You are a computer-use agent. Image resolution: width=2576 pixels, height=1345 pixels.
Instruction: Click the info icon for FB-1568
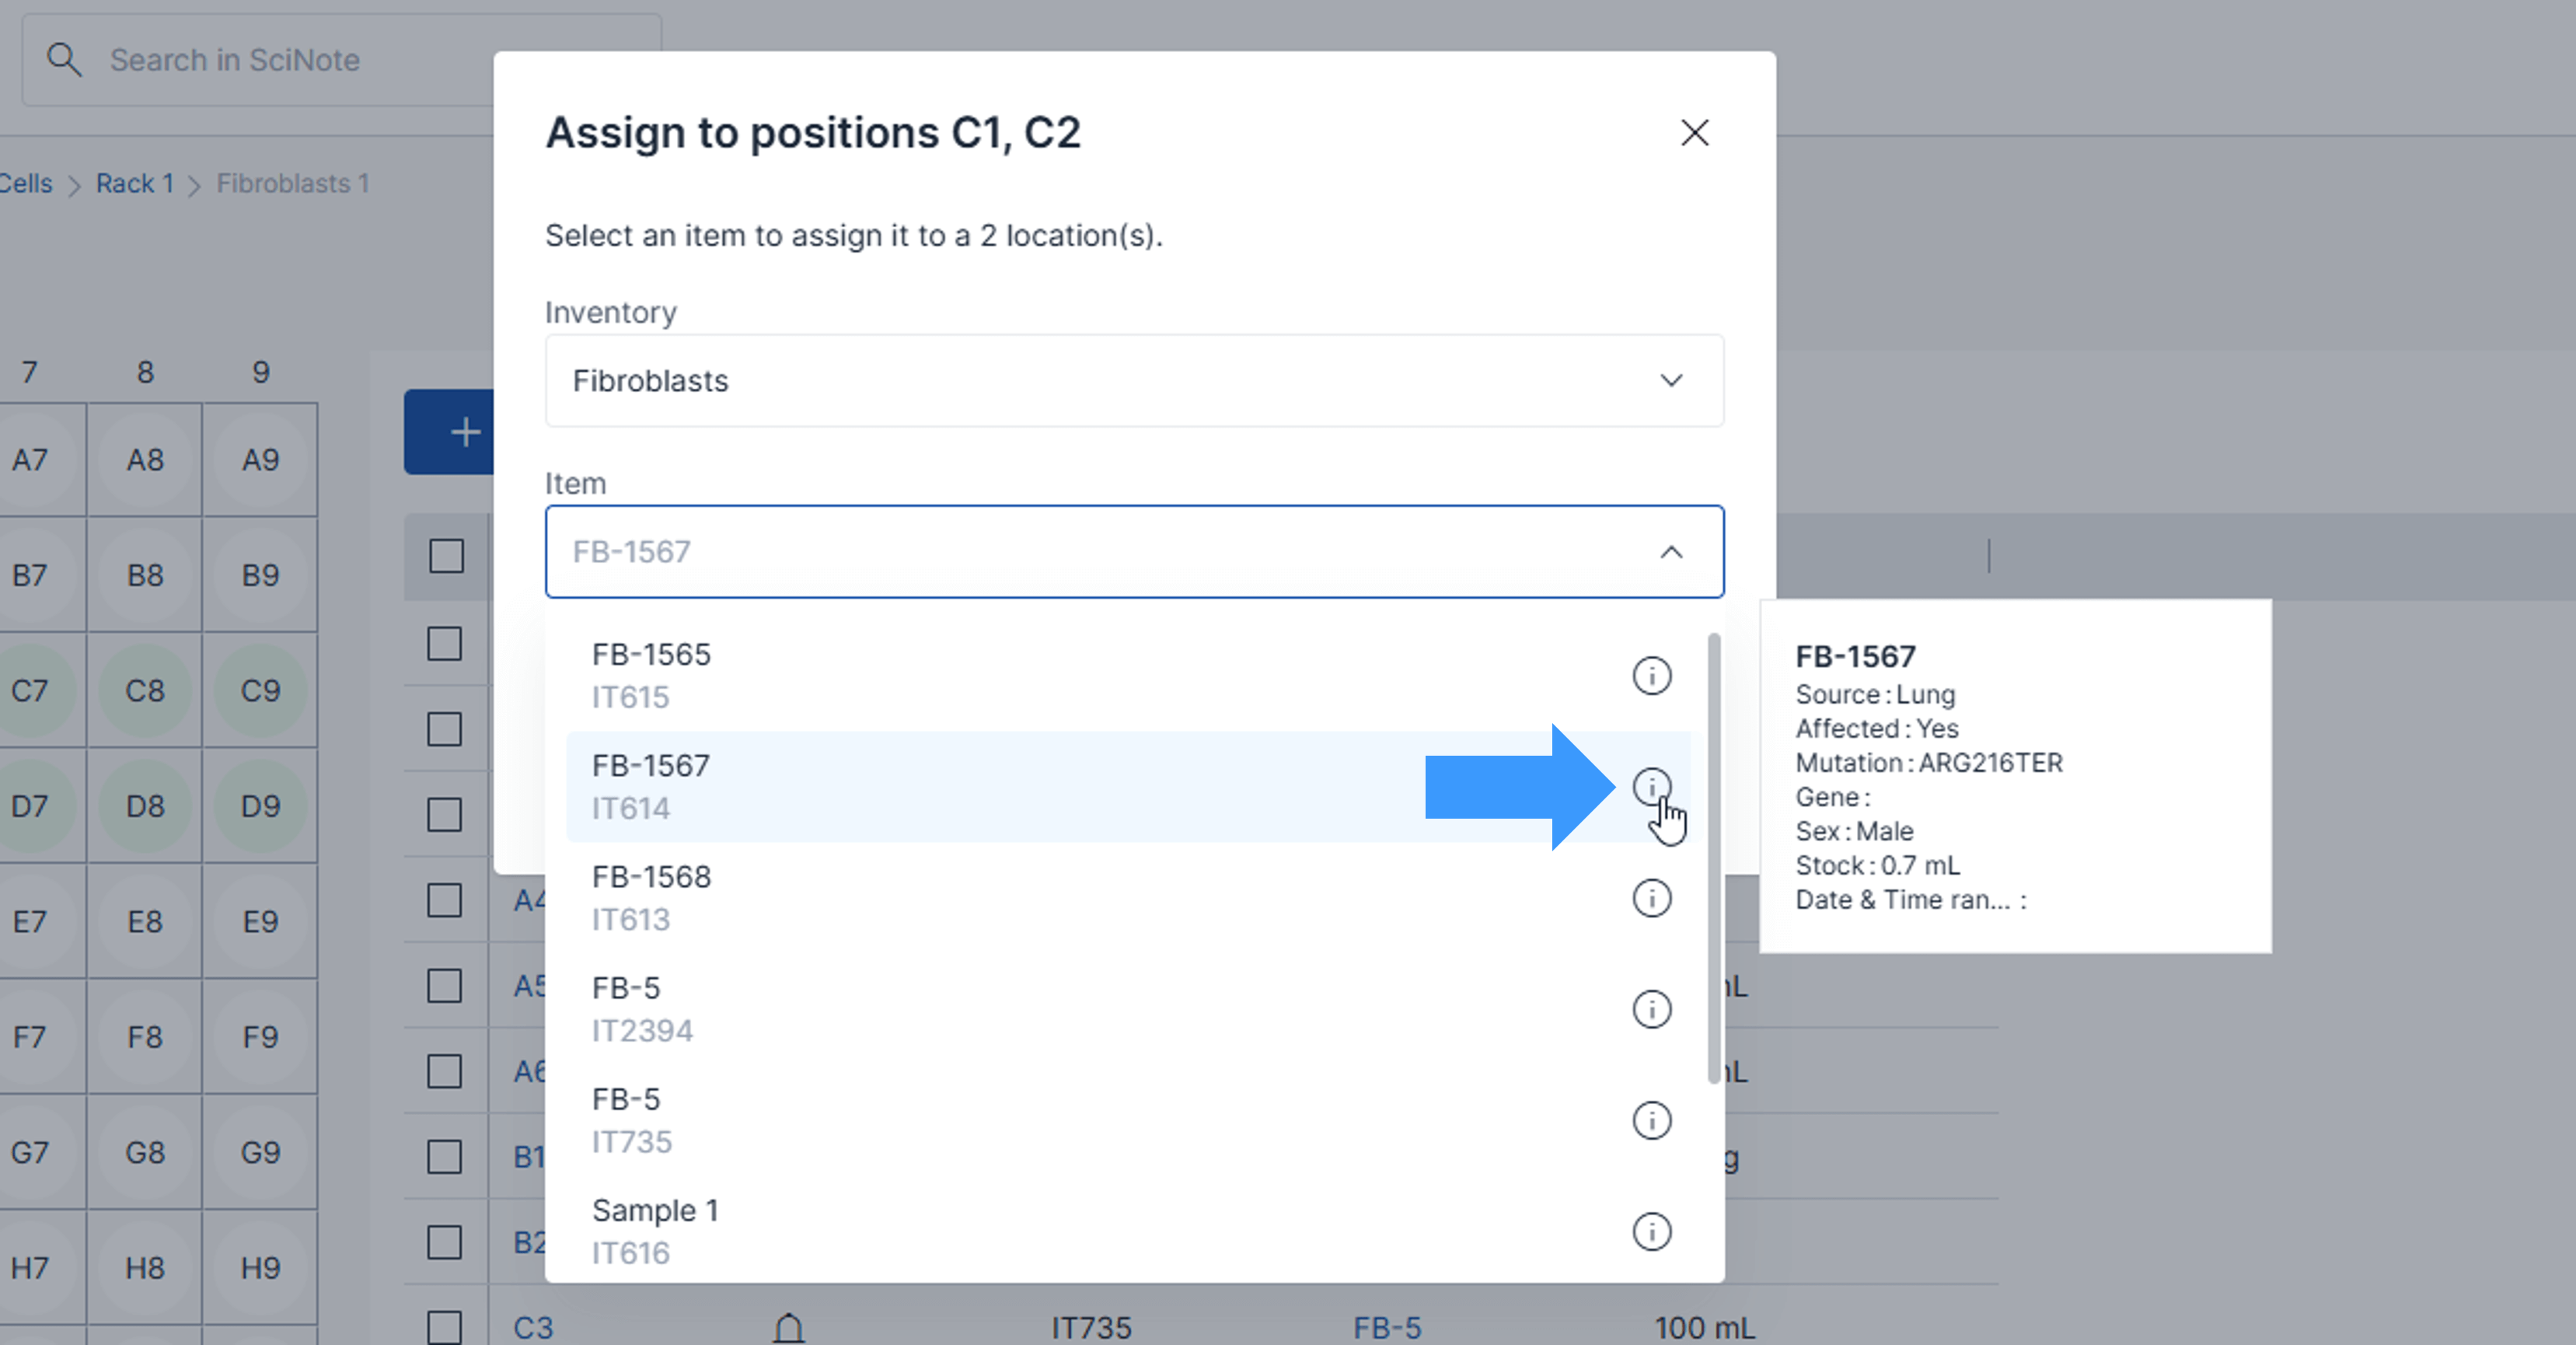pos(1651,898)
